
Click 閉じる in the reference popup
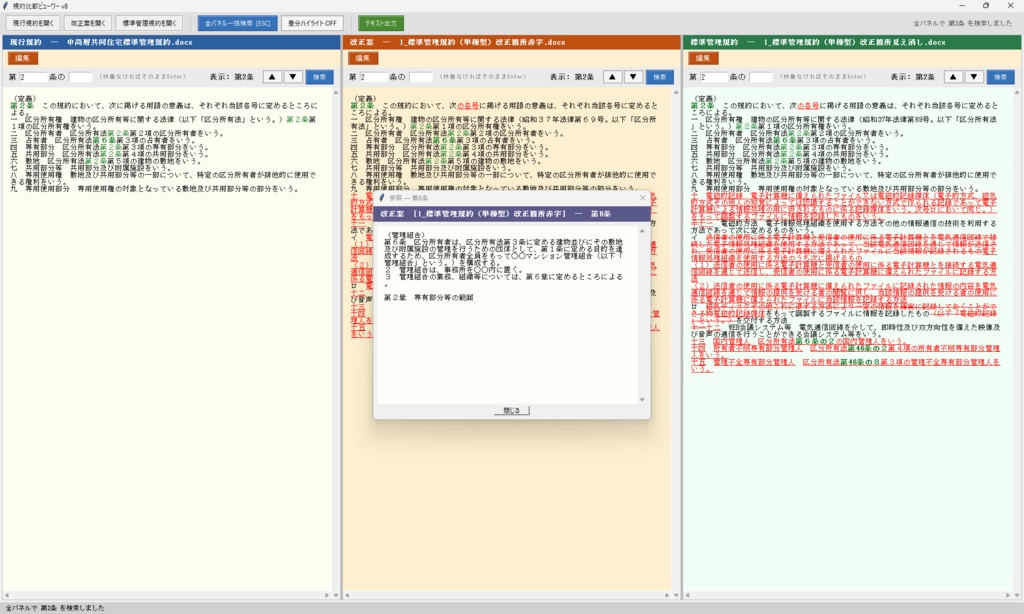(511, 411)
